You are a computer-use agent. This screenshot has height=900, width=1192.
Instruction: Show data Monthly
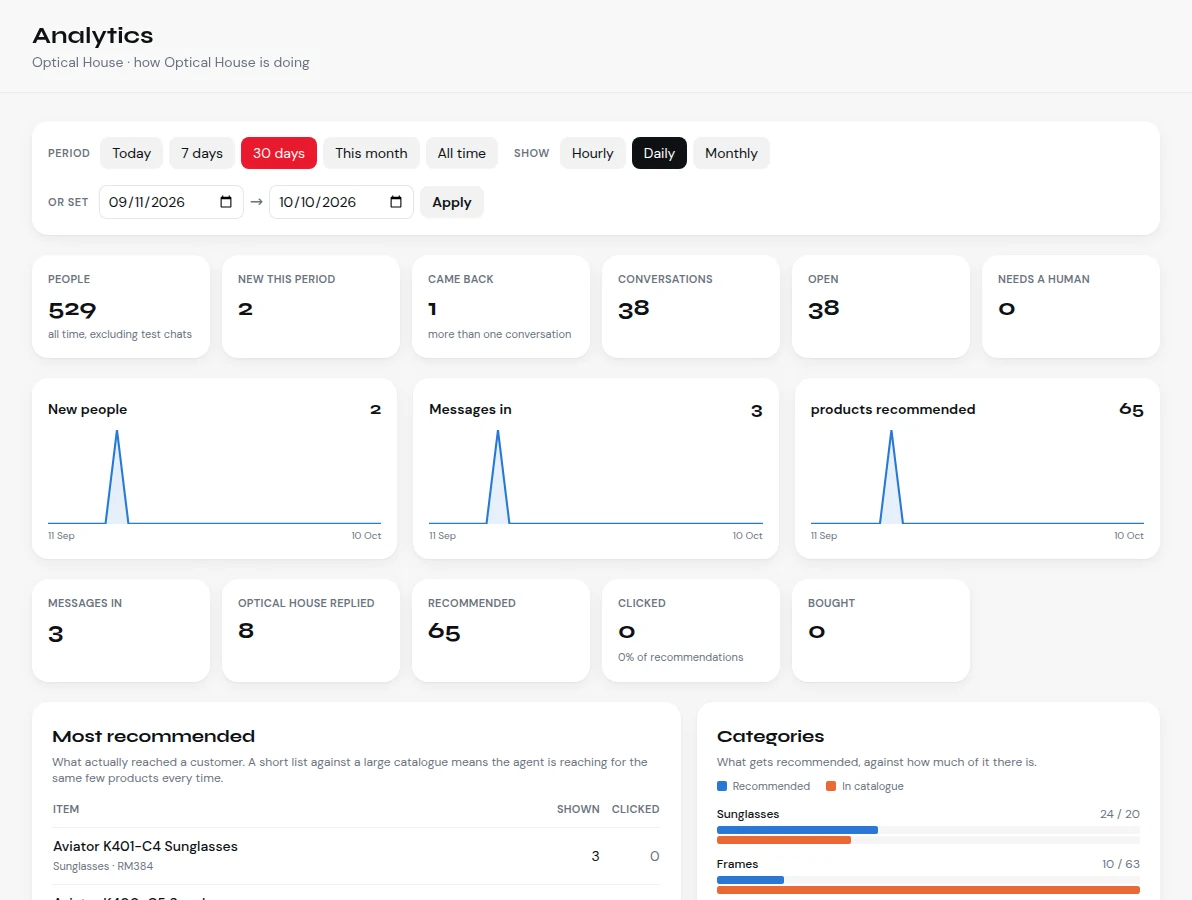coord(731,153)
